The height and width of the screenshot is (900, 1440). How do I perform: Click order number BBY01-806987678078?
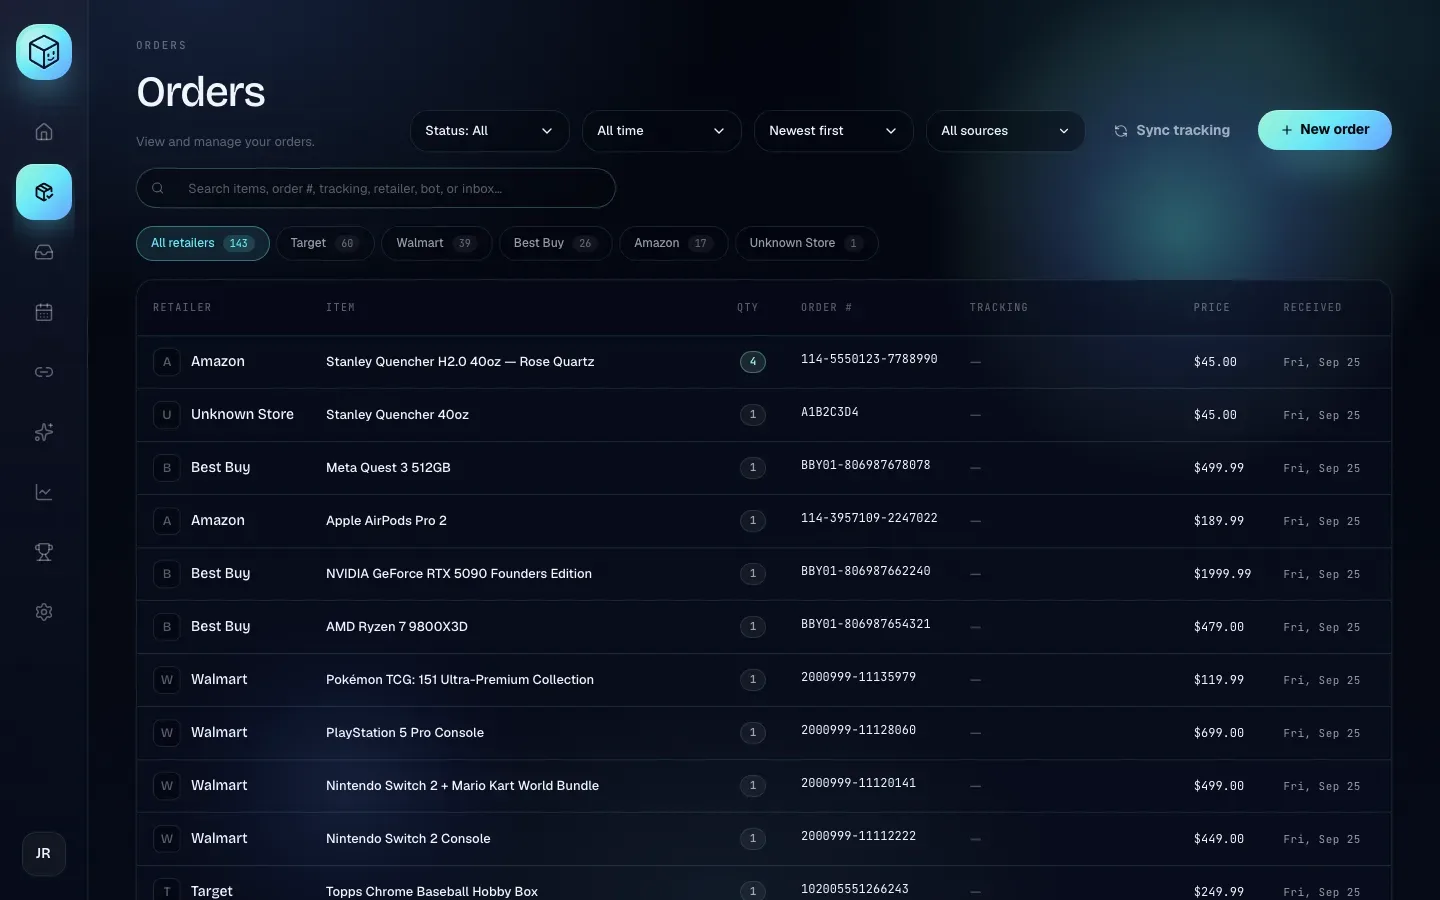tap(866, 465)
